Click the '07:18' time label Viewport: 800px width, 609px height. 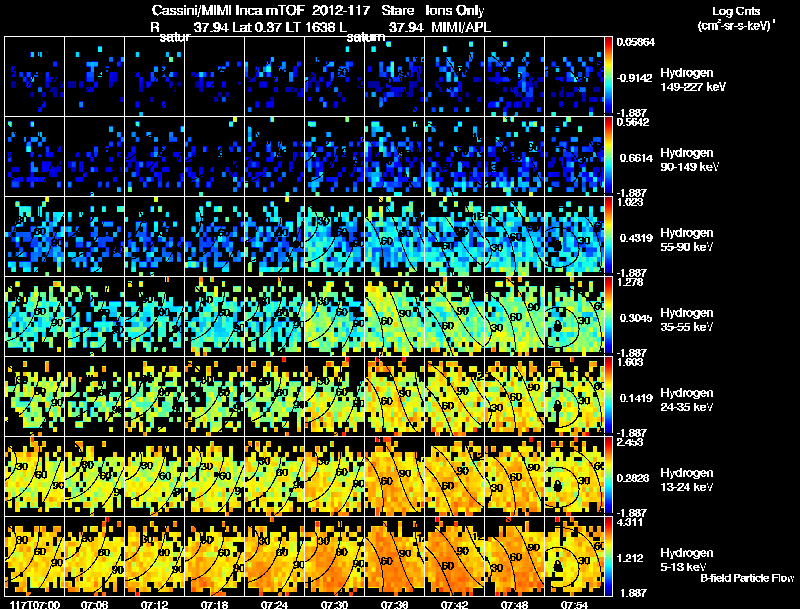[214, 604]
